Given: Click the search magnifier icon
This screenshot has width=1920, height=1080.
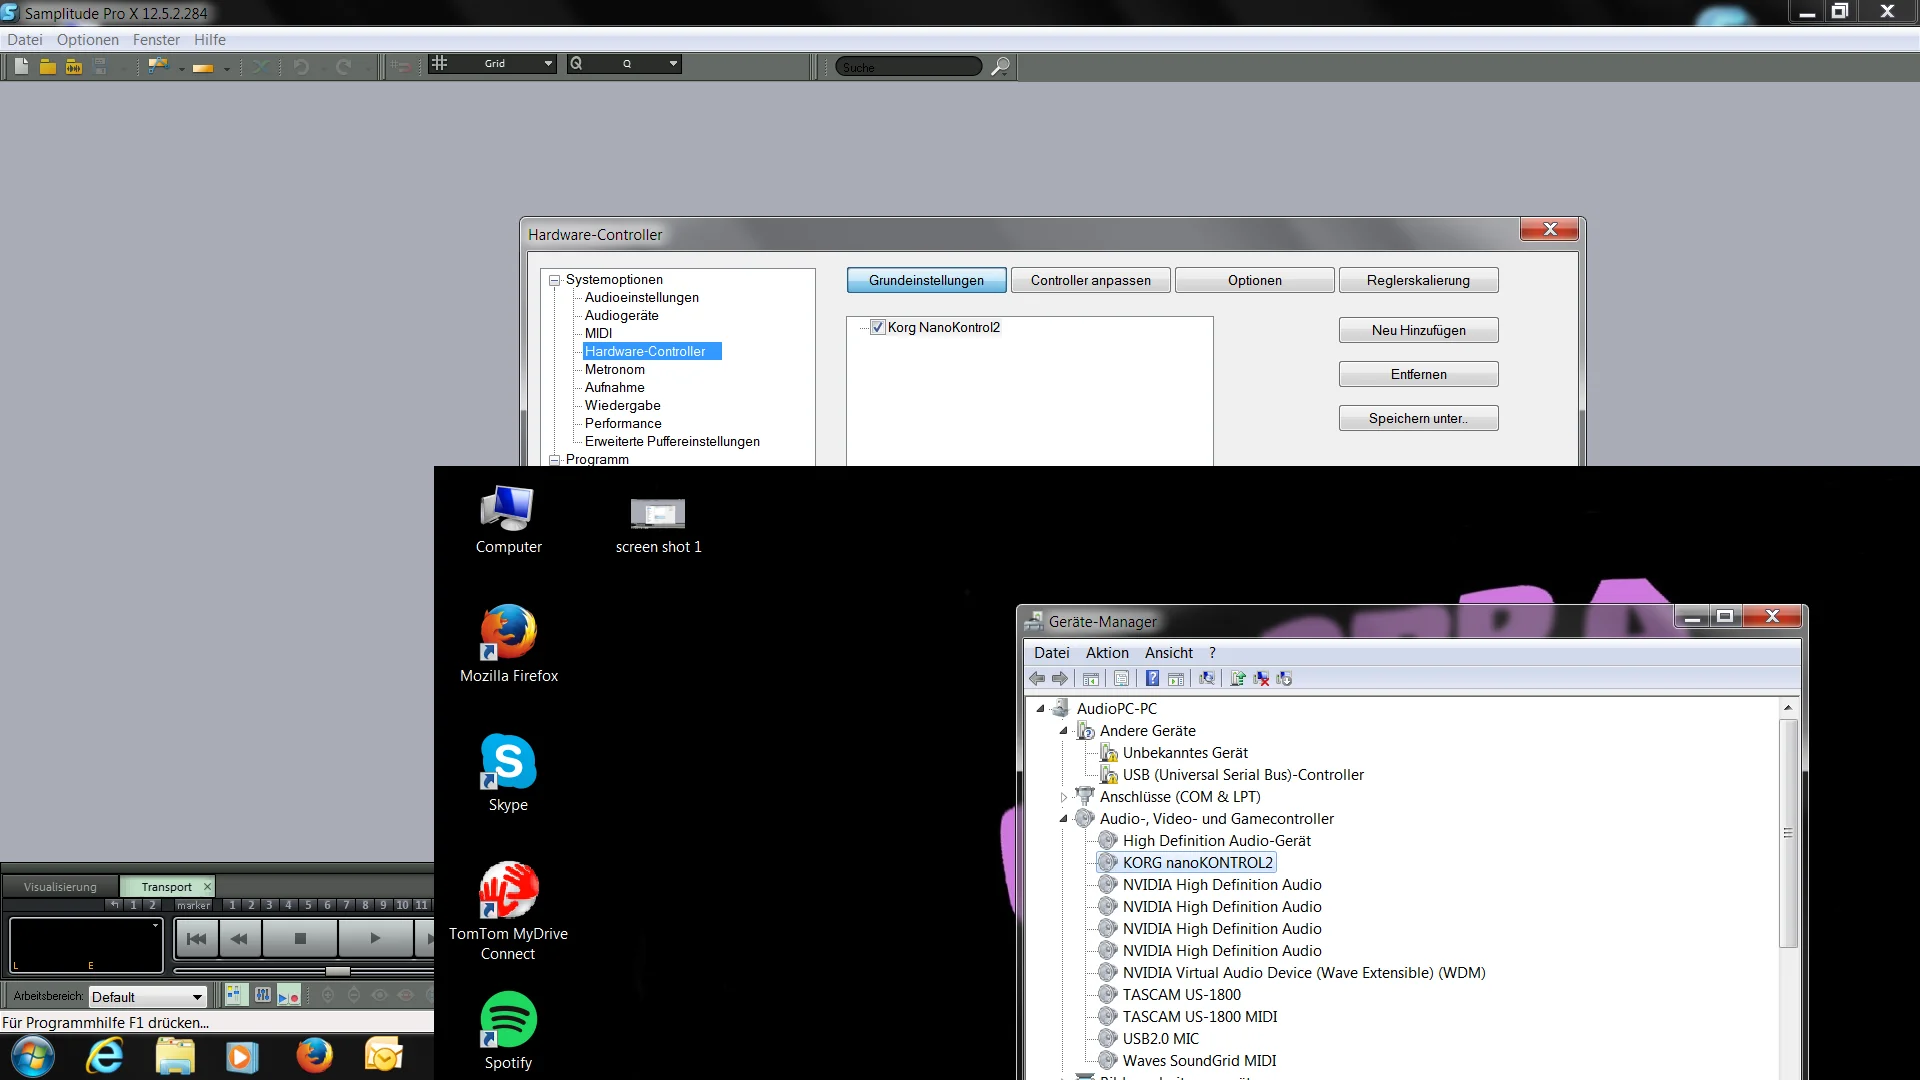Looking at the screenshot, I should click(x=999, y=67).
